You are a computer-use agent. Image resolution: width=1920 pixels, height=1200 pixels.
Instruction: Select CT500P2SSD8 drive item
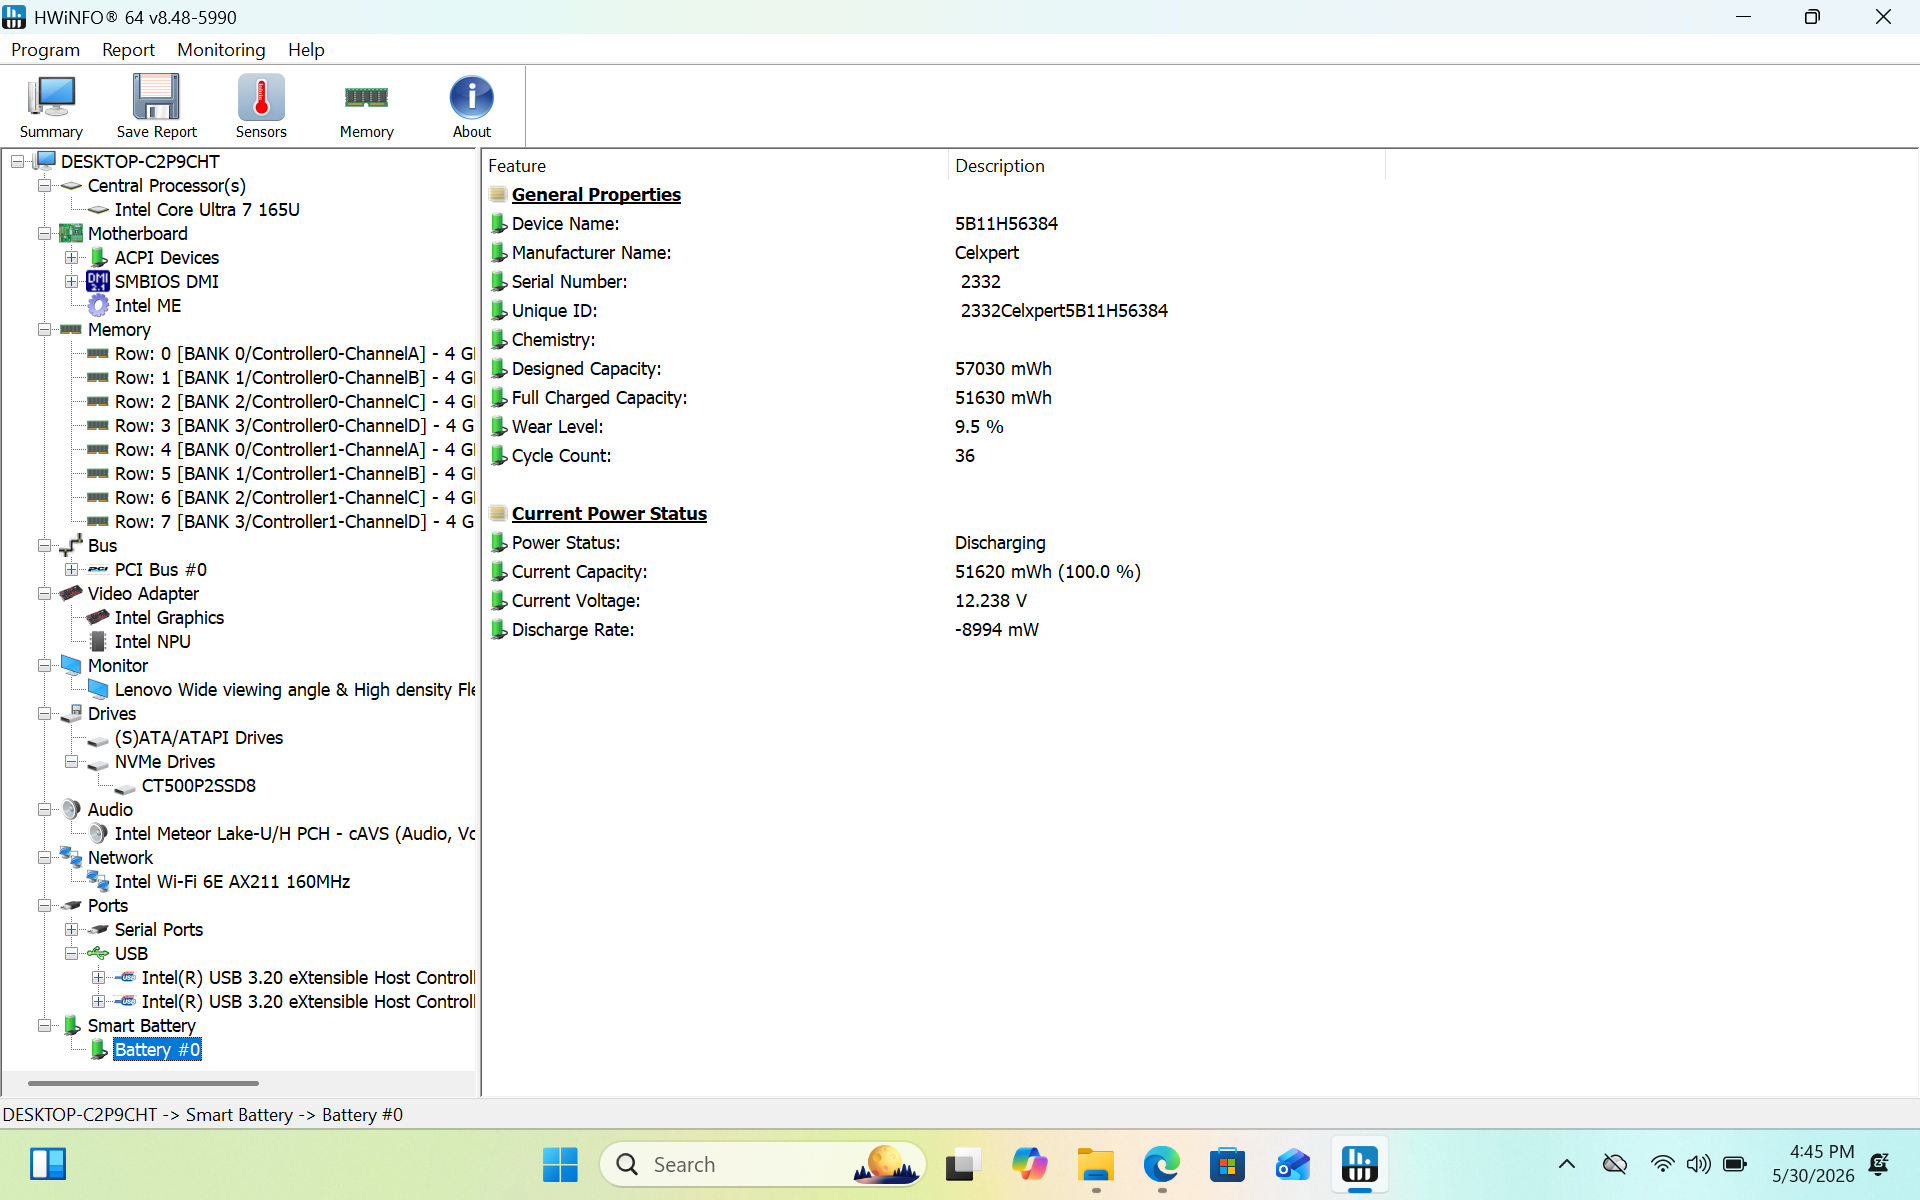click(198, 786)
